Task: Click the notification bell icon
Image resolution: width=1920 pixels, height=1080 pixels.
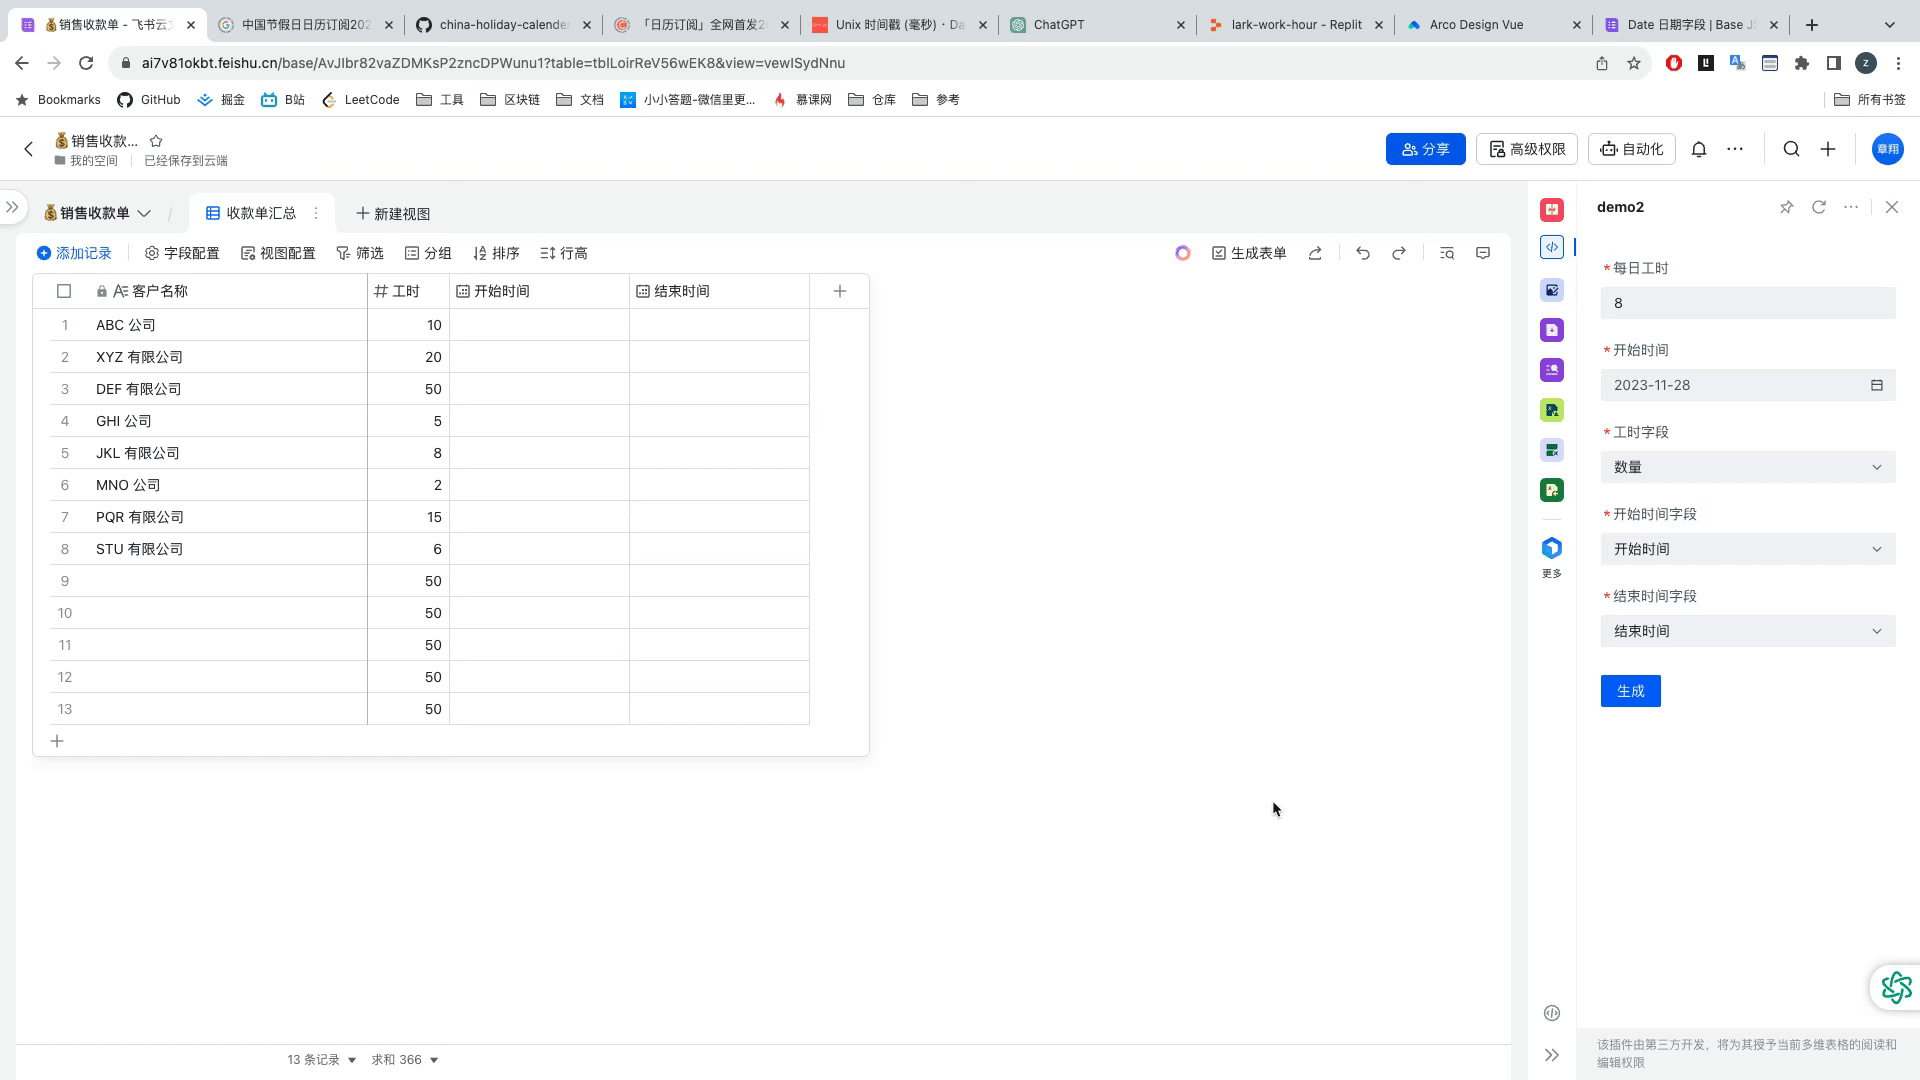Action: (x=1699, y=149)
